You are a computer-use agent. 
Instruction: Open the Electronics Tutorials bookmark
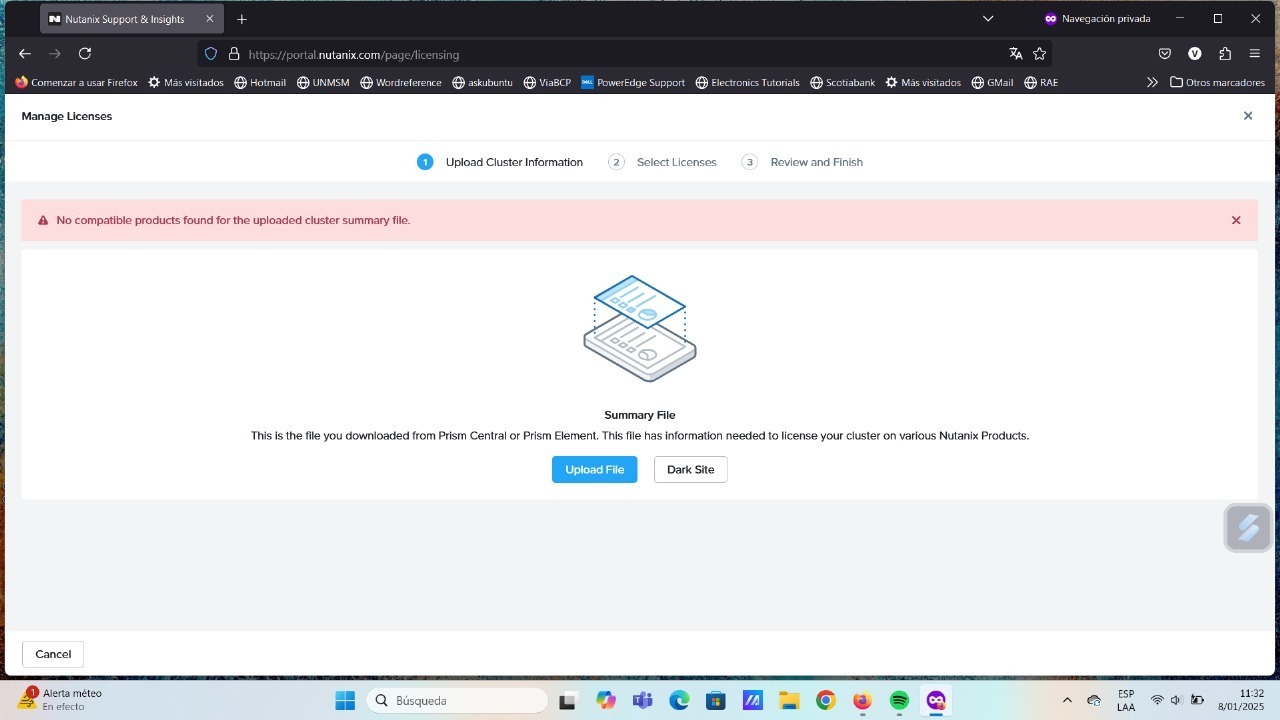(x=747, y=83)
